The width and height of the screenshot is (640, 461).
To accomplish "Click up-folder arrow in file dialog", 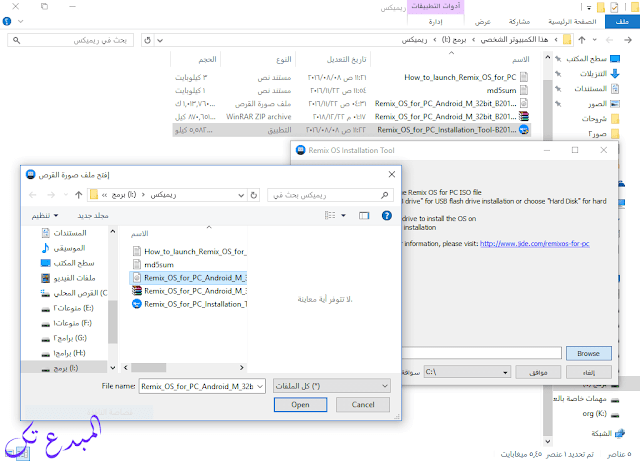I will (78, 195).
